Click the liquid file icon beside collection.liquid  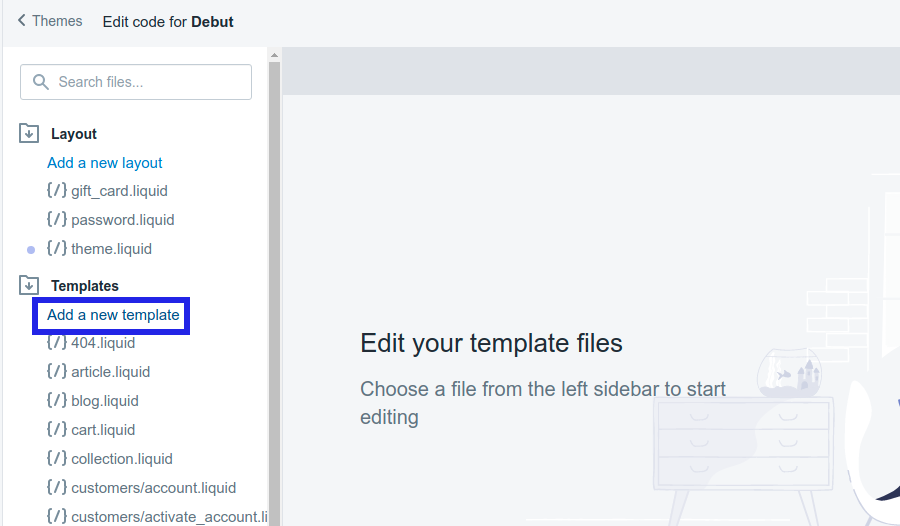pyautogui.click(x=57, y=459)
